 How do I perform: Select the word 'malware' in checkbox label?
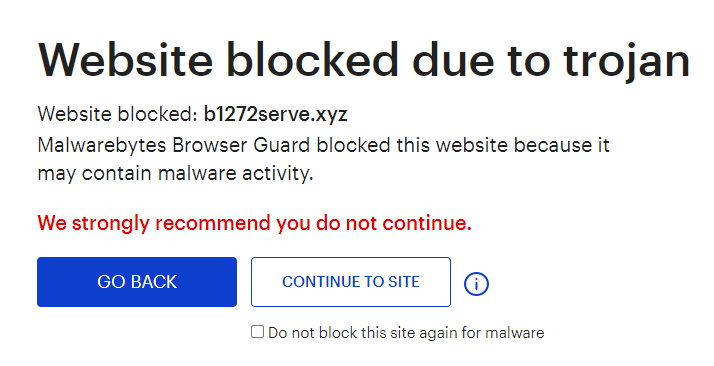click(515, 333)
